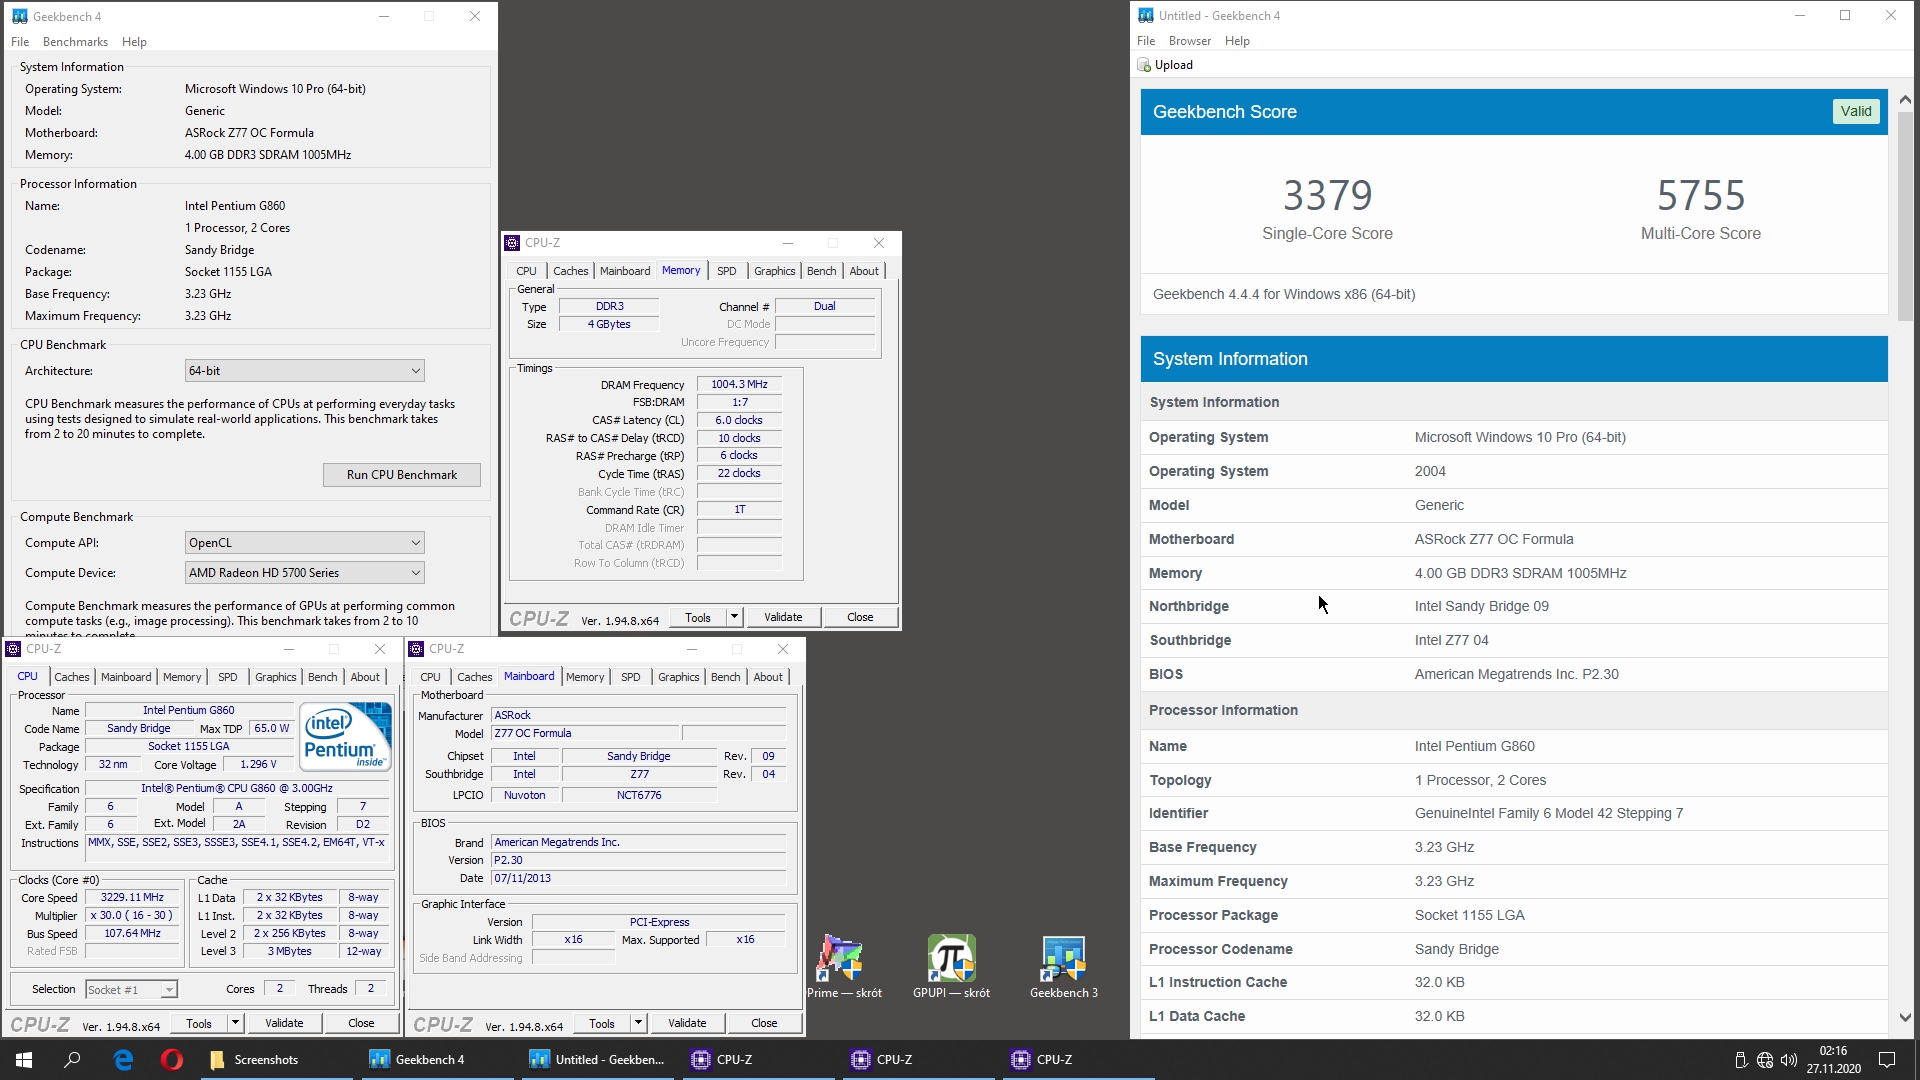Click Motherboard ASRock Z77 OC Formula row

(1514, 539)
